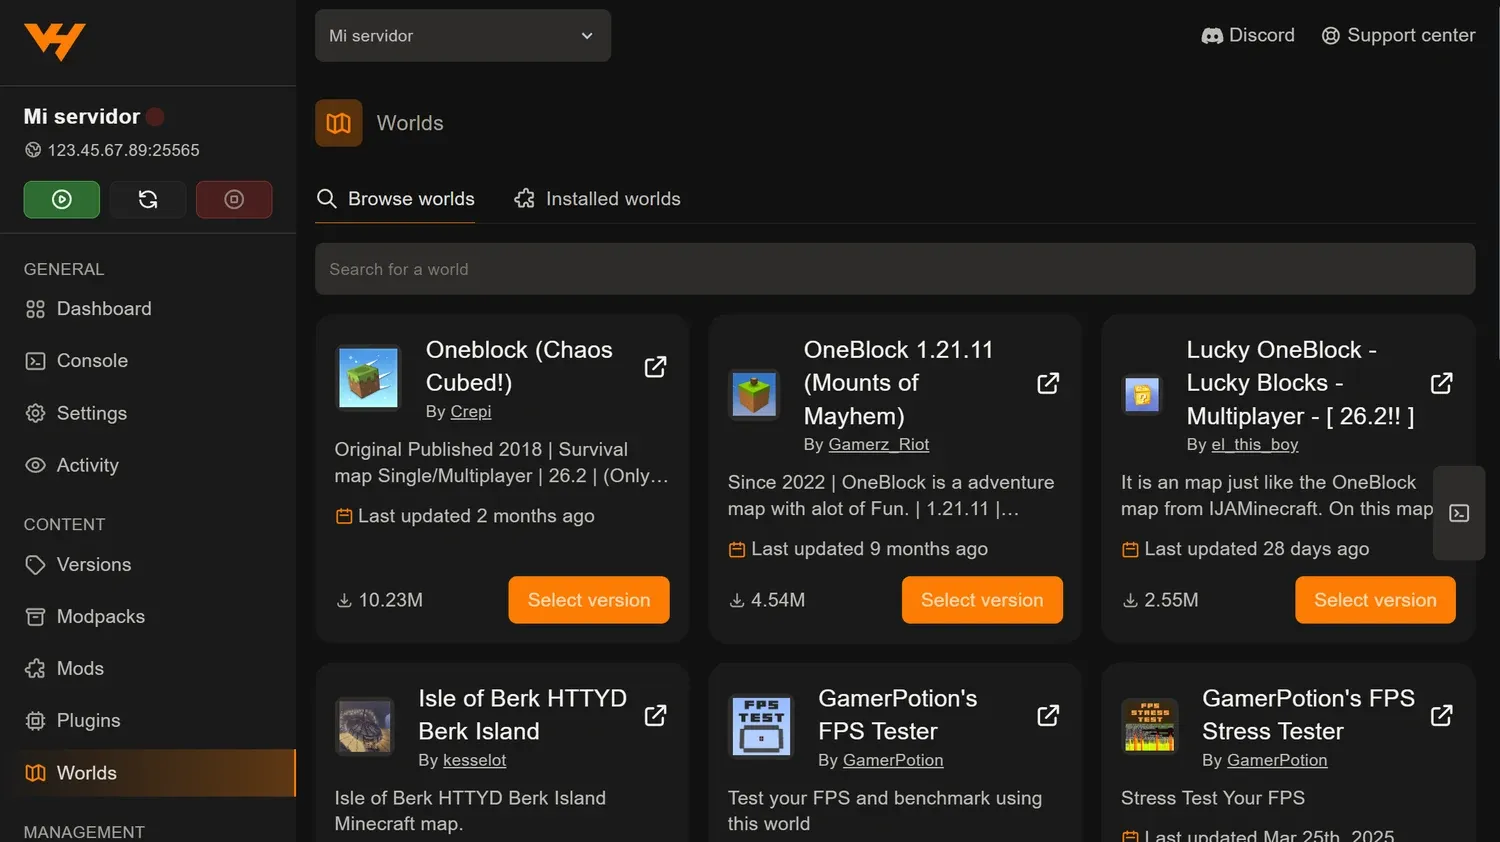Screen dimensions: 1500x842
Task: Click the Isle of Berk HTTYD Berk Island title
Action: [x=522, y=715]
